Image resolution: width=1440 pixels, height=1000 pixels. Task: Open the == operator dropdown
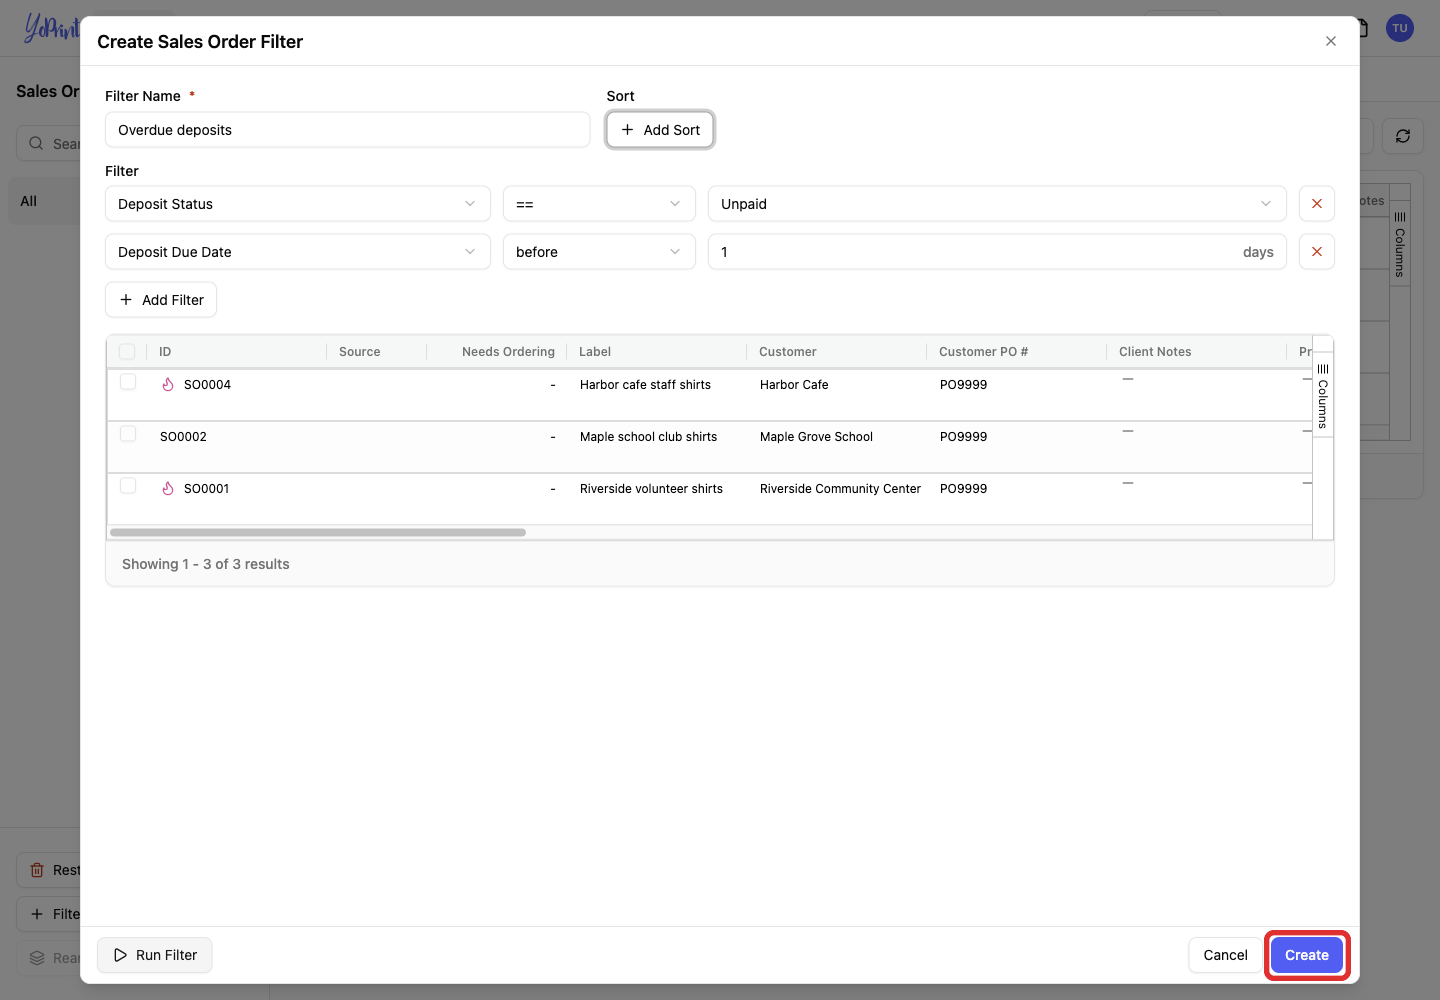coord(599,204)
